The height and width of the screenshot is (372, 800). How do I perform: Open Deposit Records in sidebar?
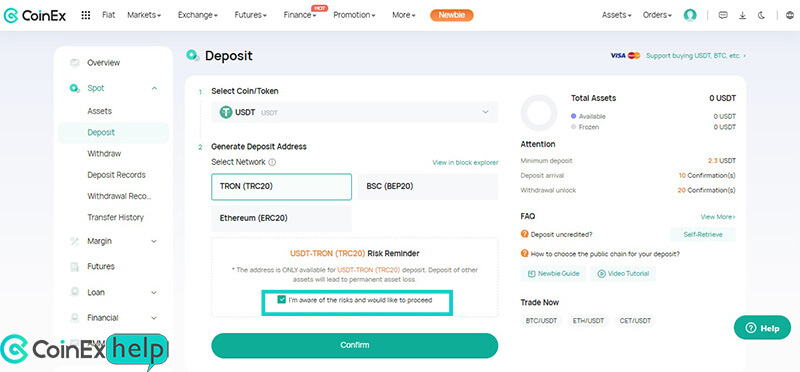tap(116, 175)
